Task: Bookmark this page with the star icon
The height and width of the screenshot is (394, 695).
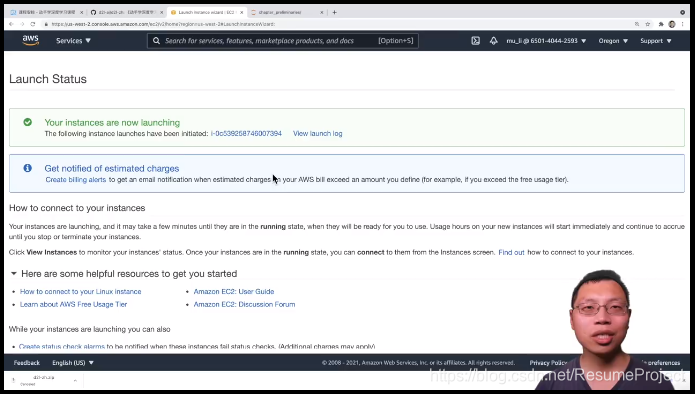Action: [x=648, y=24]
